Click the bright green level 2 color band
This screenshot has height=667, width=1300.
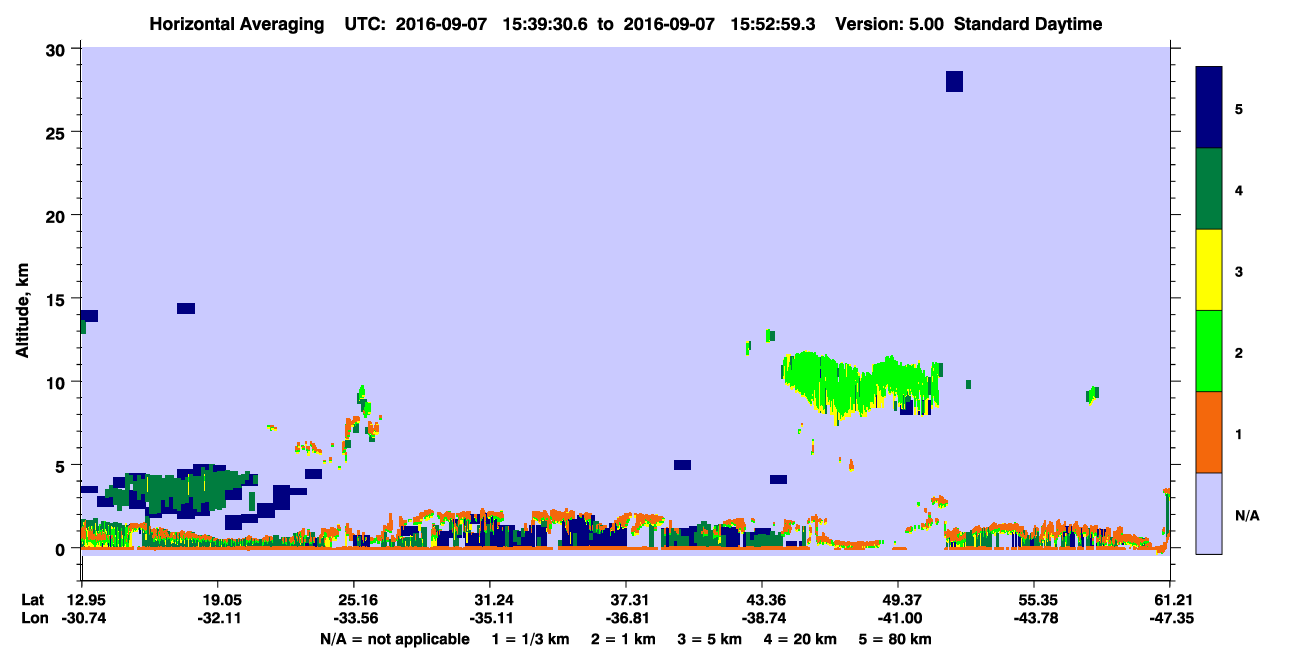(x=1209, y=351)
